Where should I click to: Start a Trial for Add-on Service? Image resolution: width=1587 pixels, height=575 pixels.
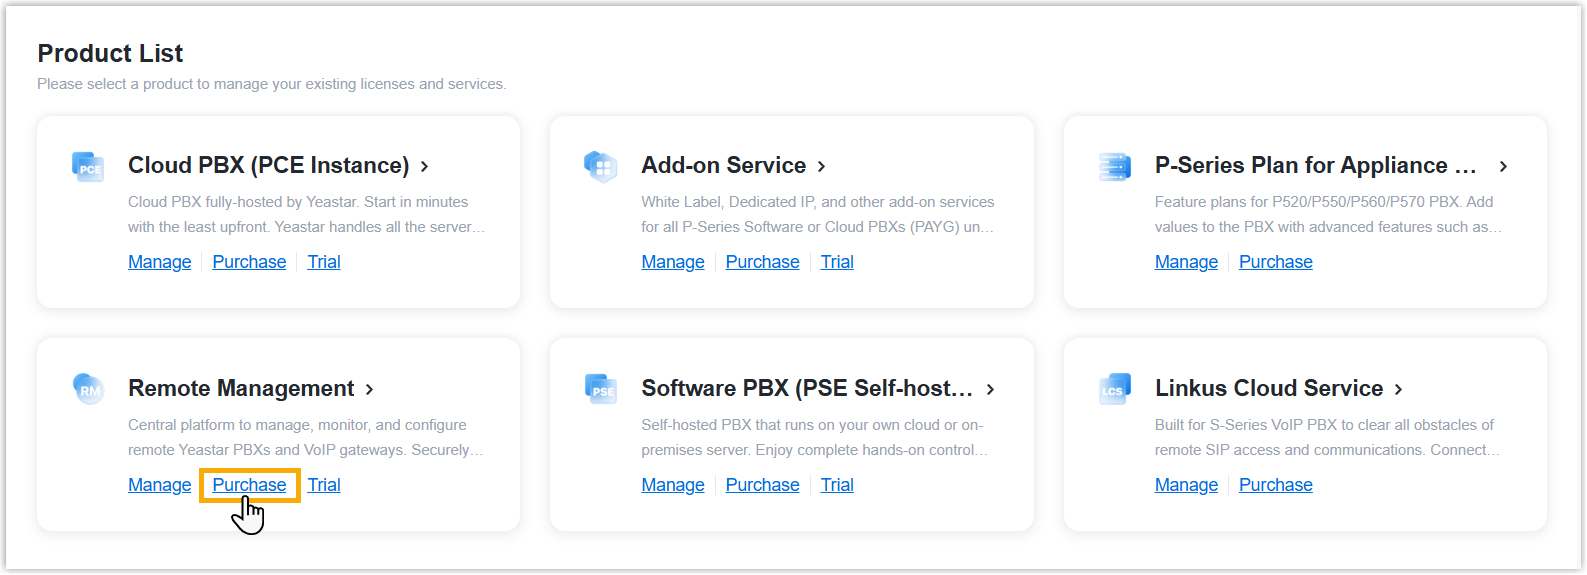click(x=837, y=262)
